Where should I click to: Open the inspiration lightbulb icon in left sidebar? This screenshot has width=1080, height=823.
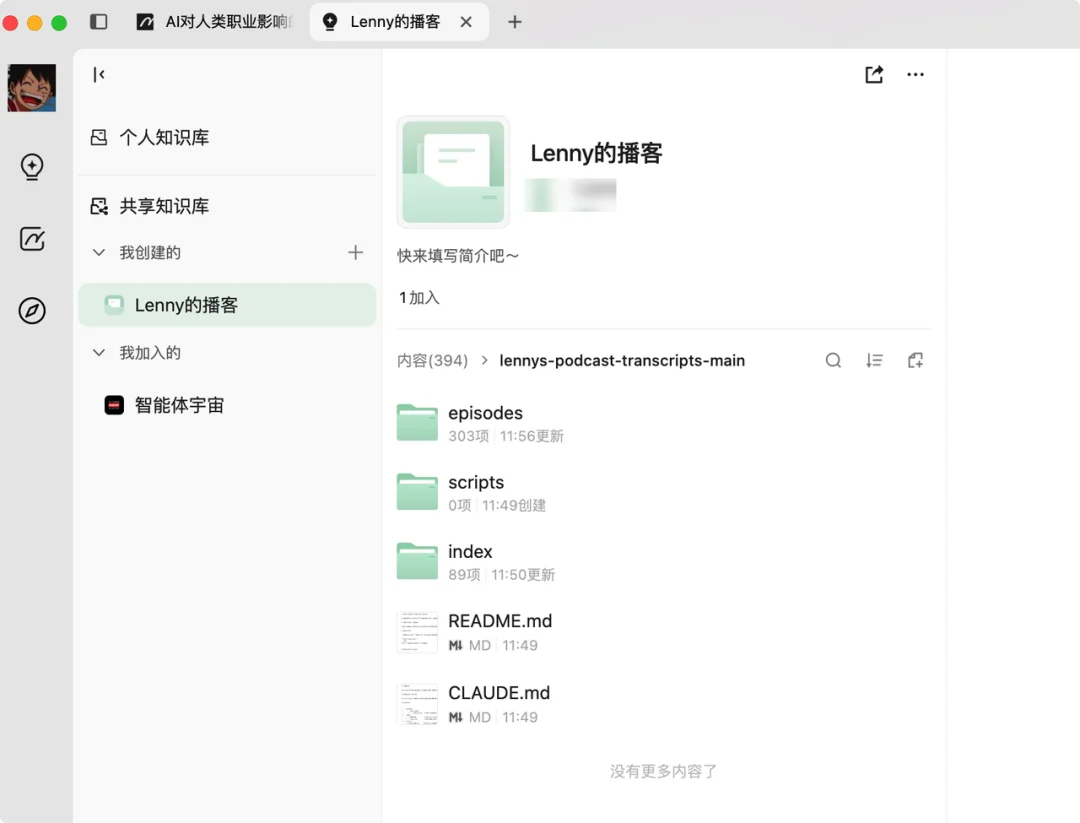(32, 167)
